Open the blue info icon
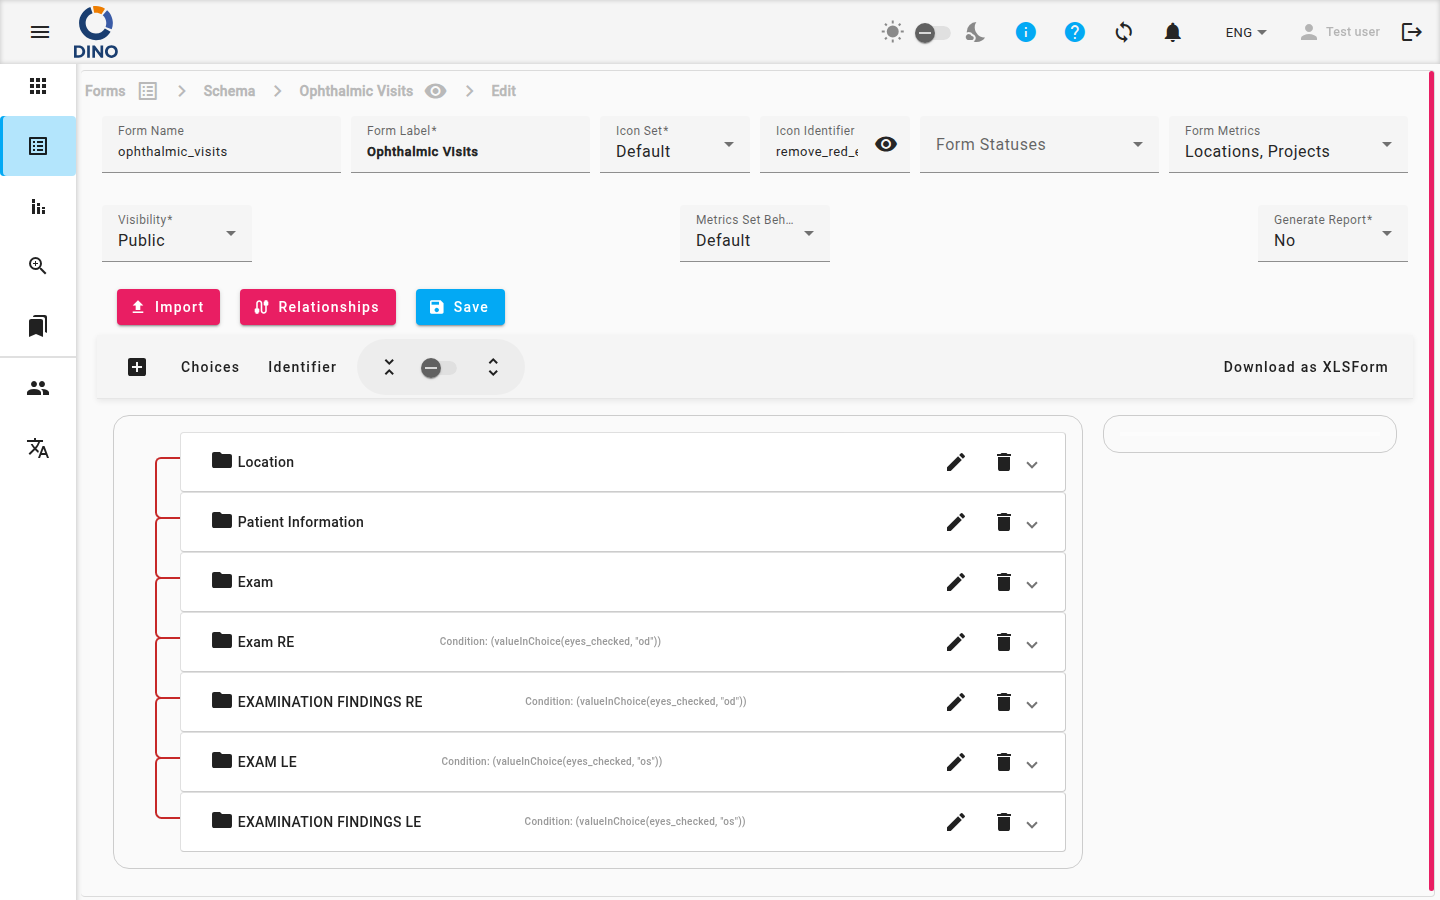Image resolution: width=1440 pixels, height=900 pixels. (1026, 32)
